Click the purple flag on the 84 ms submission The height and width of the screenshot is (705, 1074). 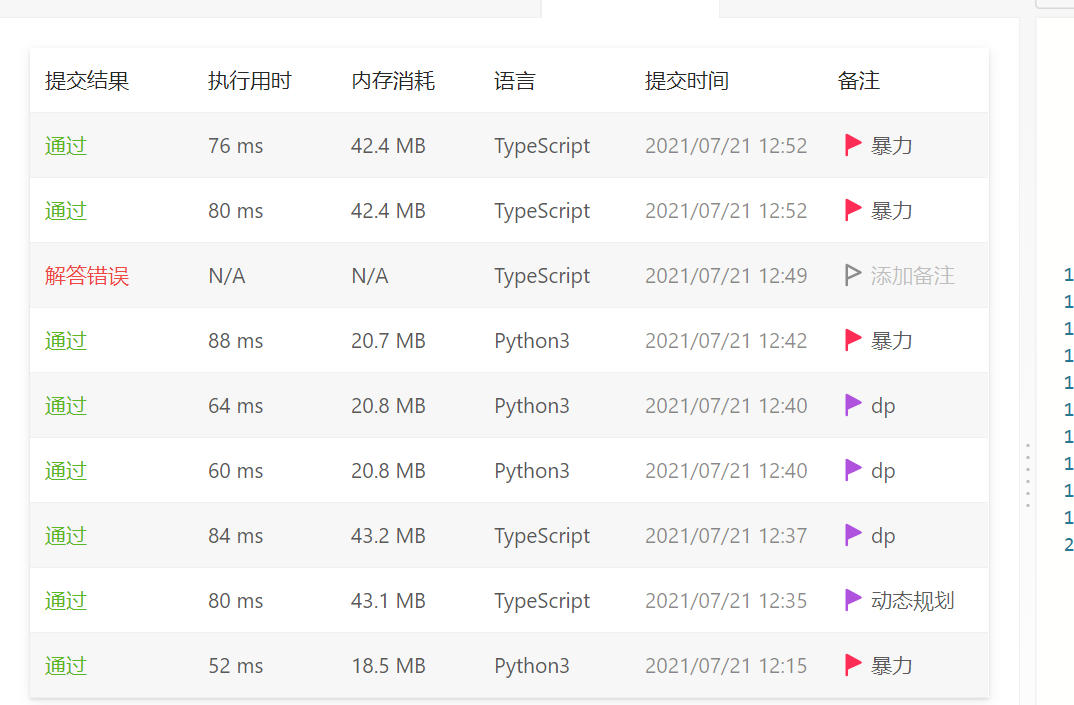(853, 535)
